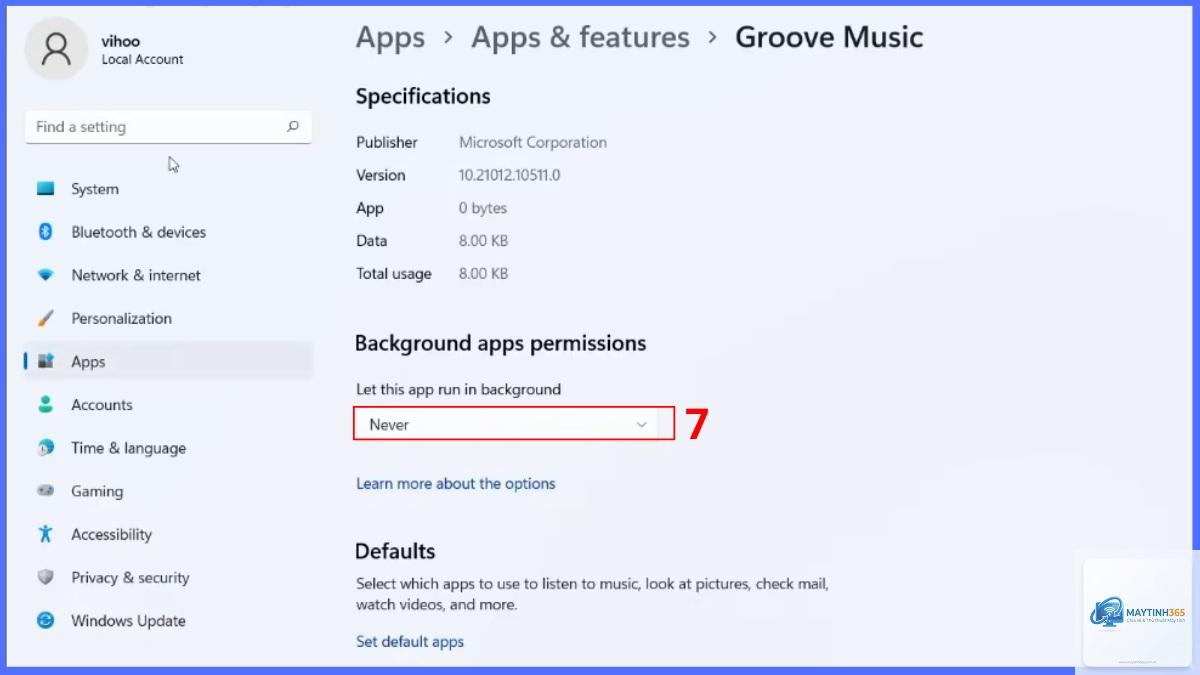Viewport: 1200px width, 675px height.
Task: Click the Defaults heading
Action: (x=395, y=551)
